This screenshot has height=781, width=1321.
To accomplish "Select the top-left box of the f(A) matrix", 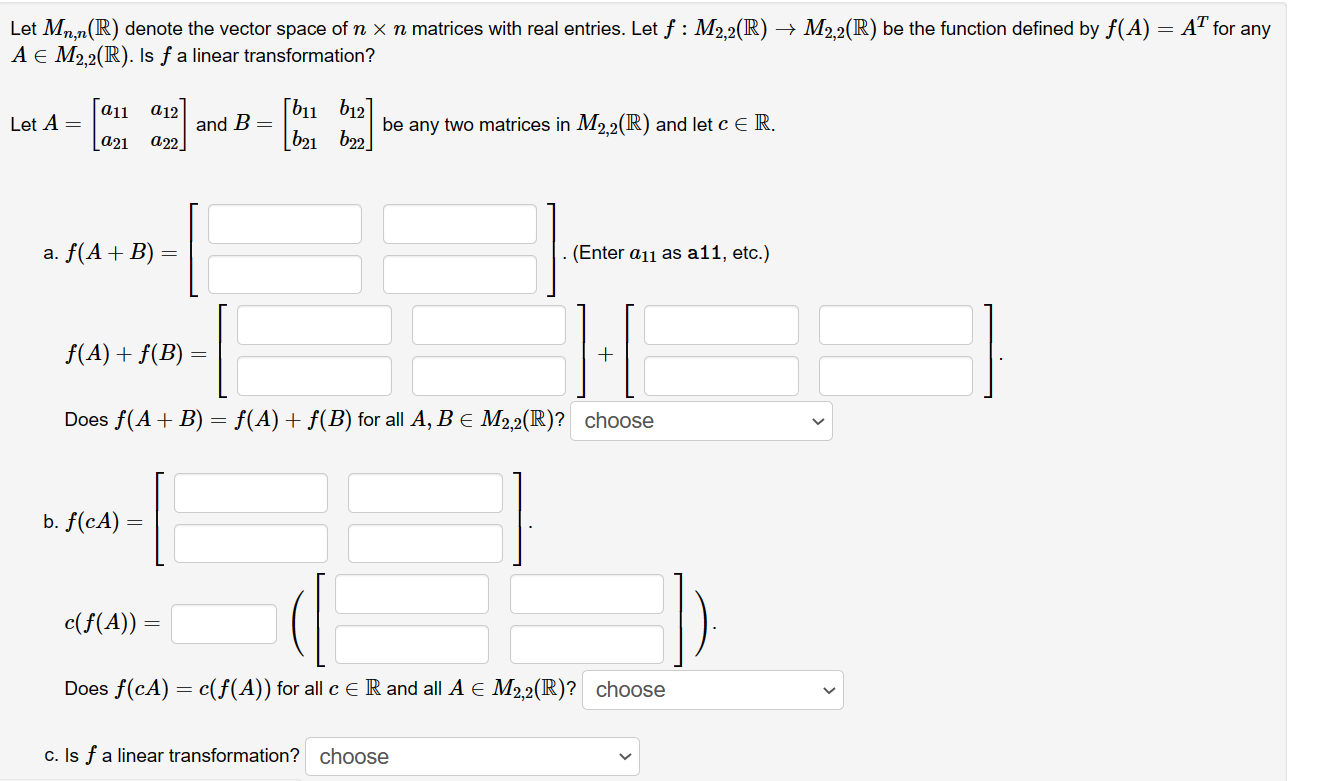I will [313, 324].
